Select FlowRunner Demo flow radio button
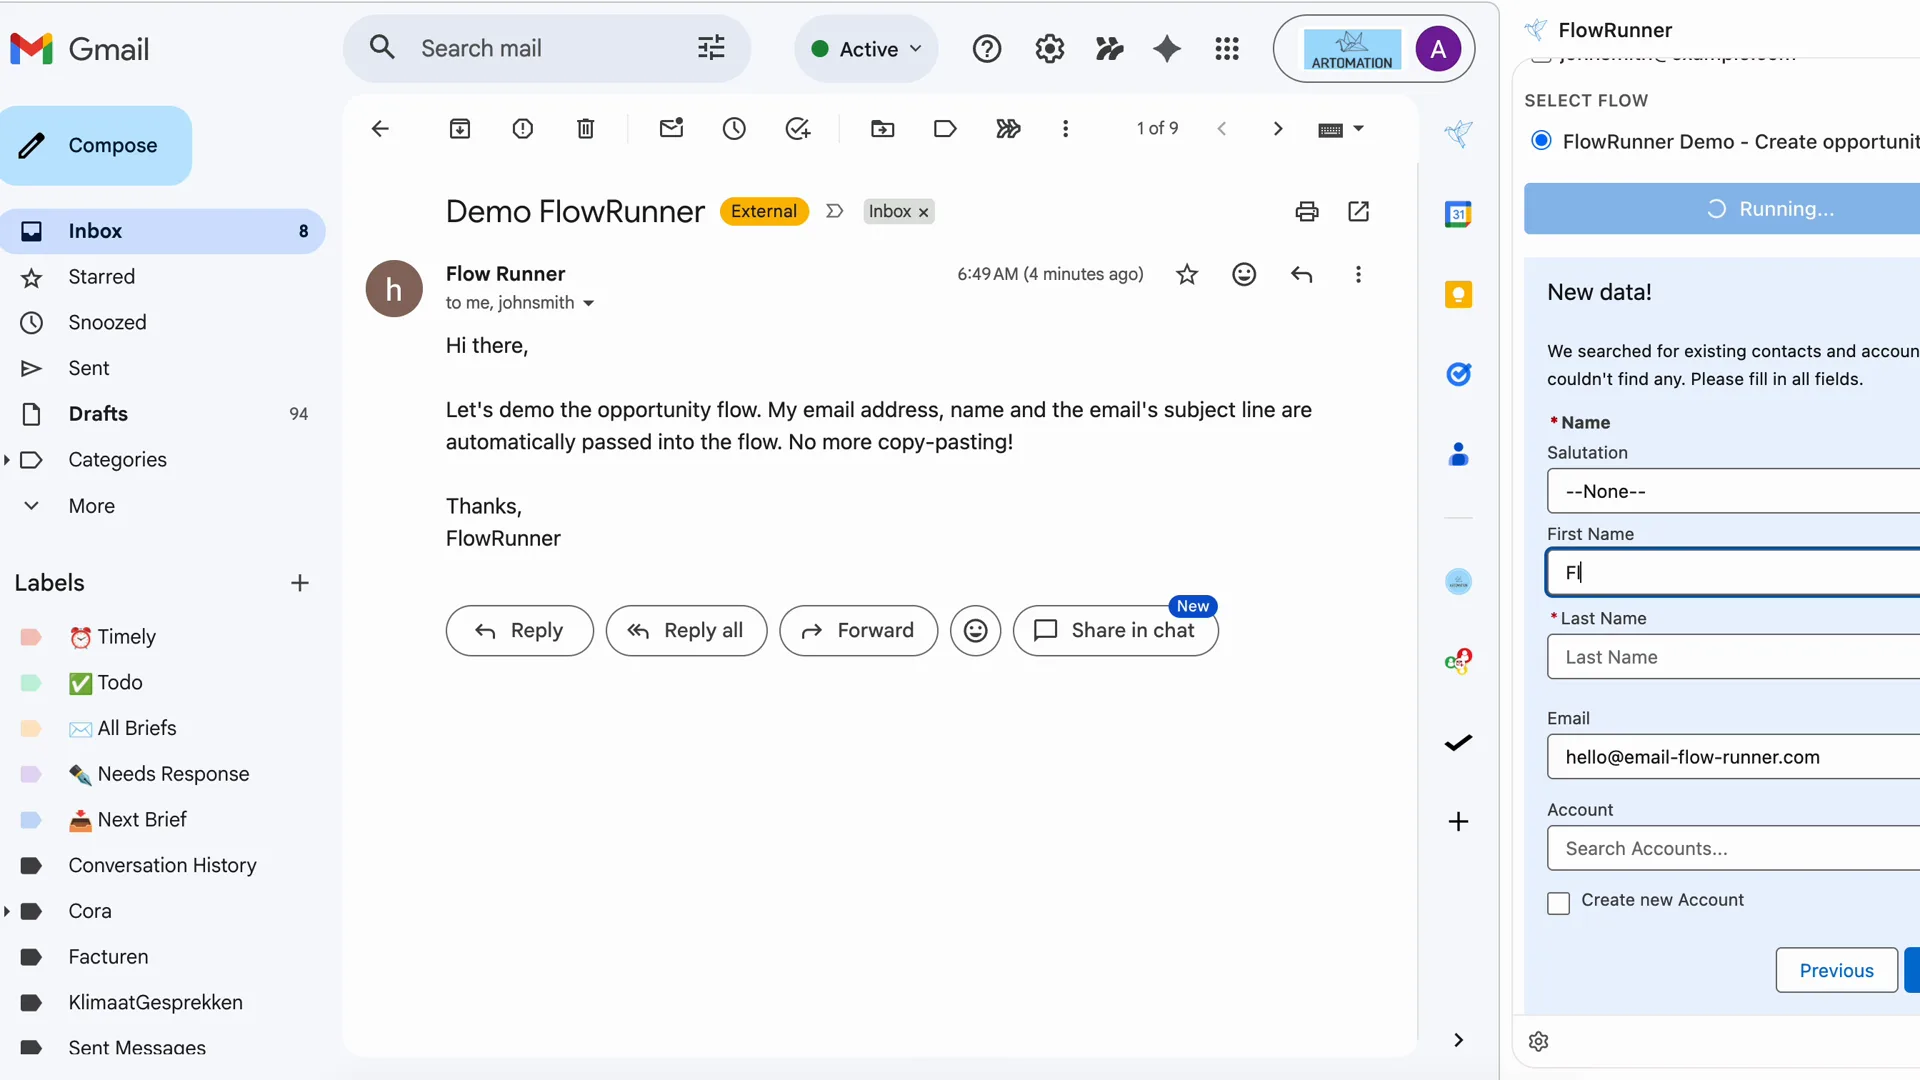1920x1080 pixels. pos(1541,140)
